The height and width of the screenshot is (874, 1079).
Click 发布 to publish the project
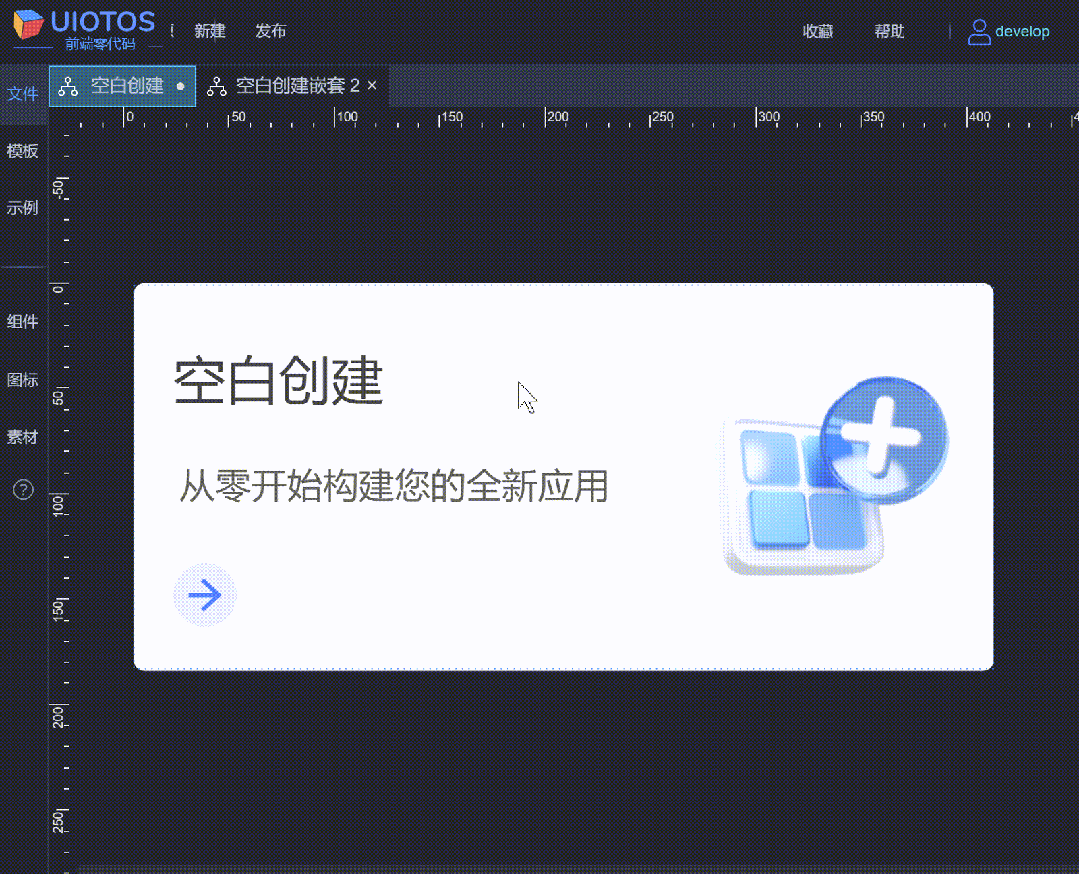coord(270,31)
